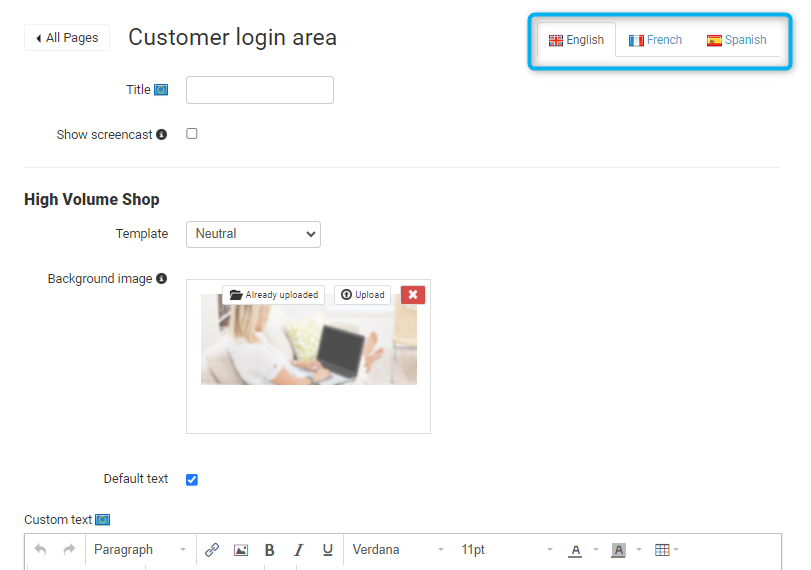
Task: Toggle Bold formatting
Action: (269, 550)
